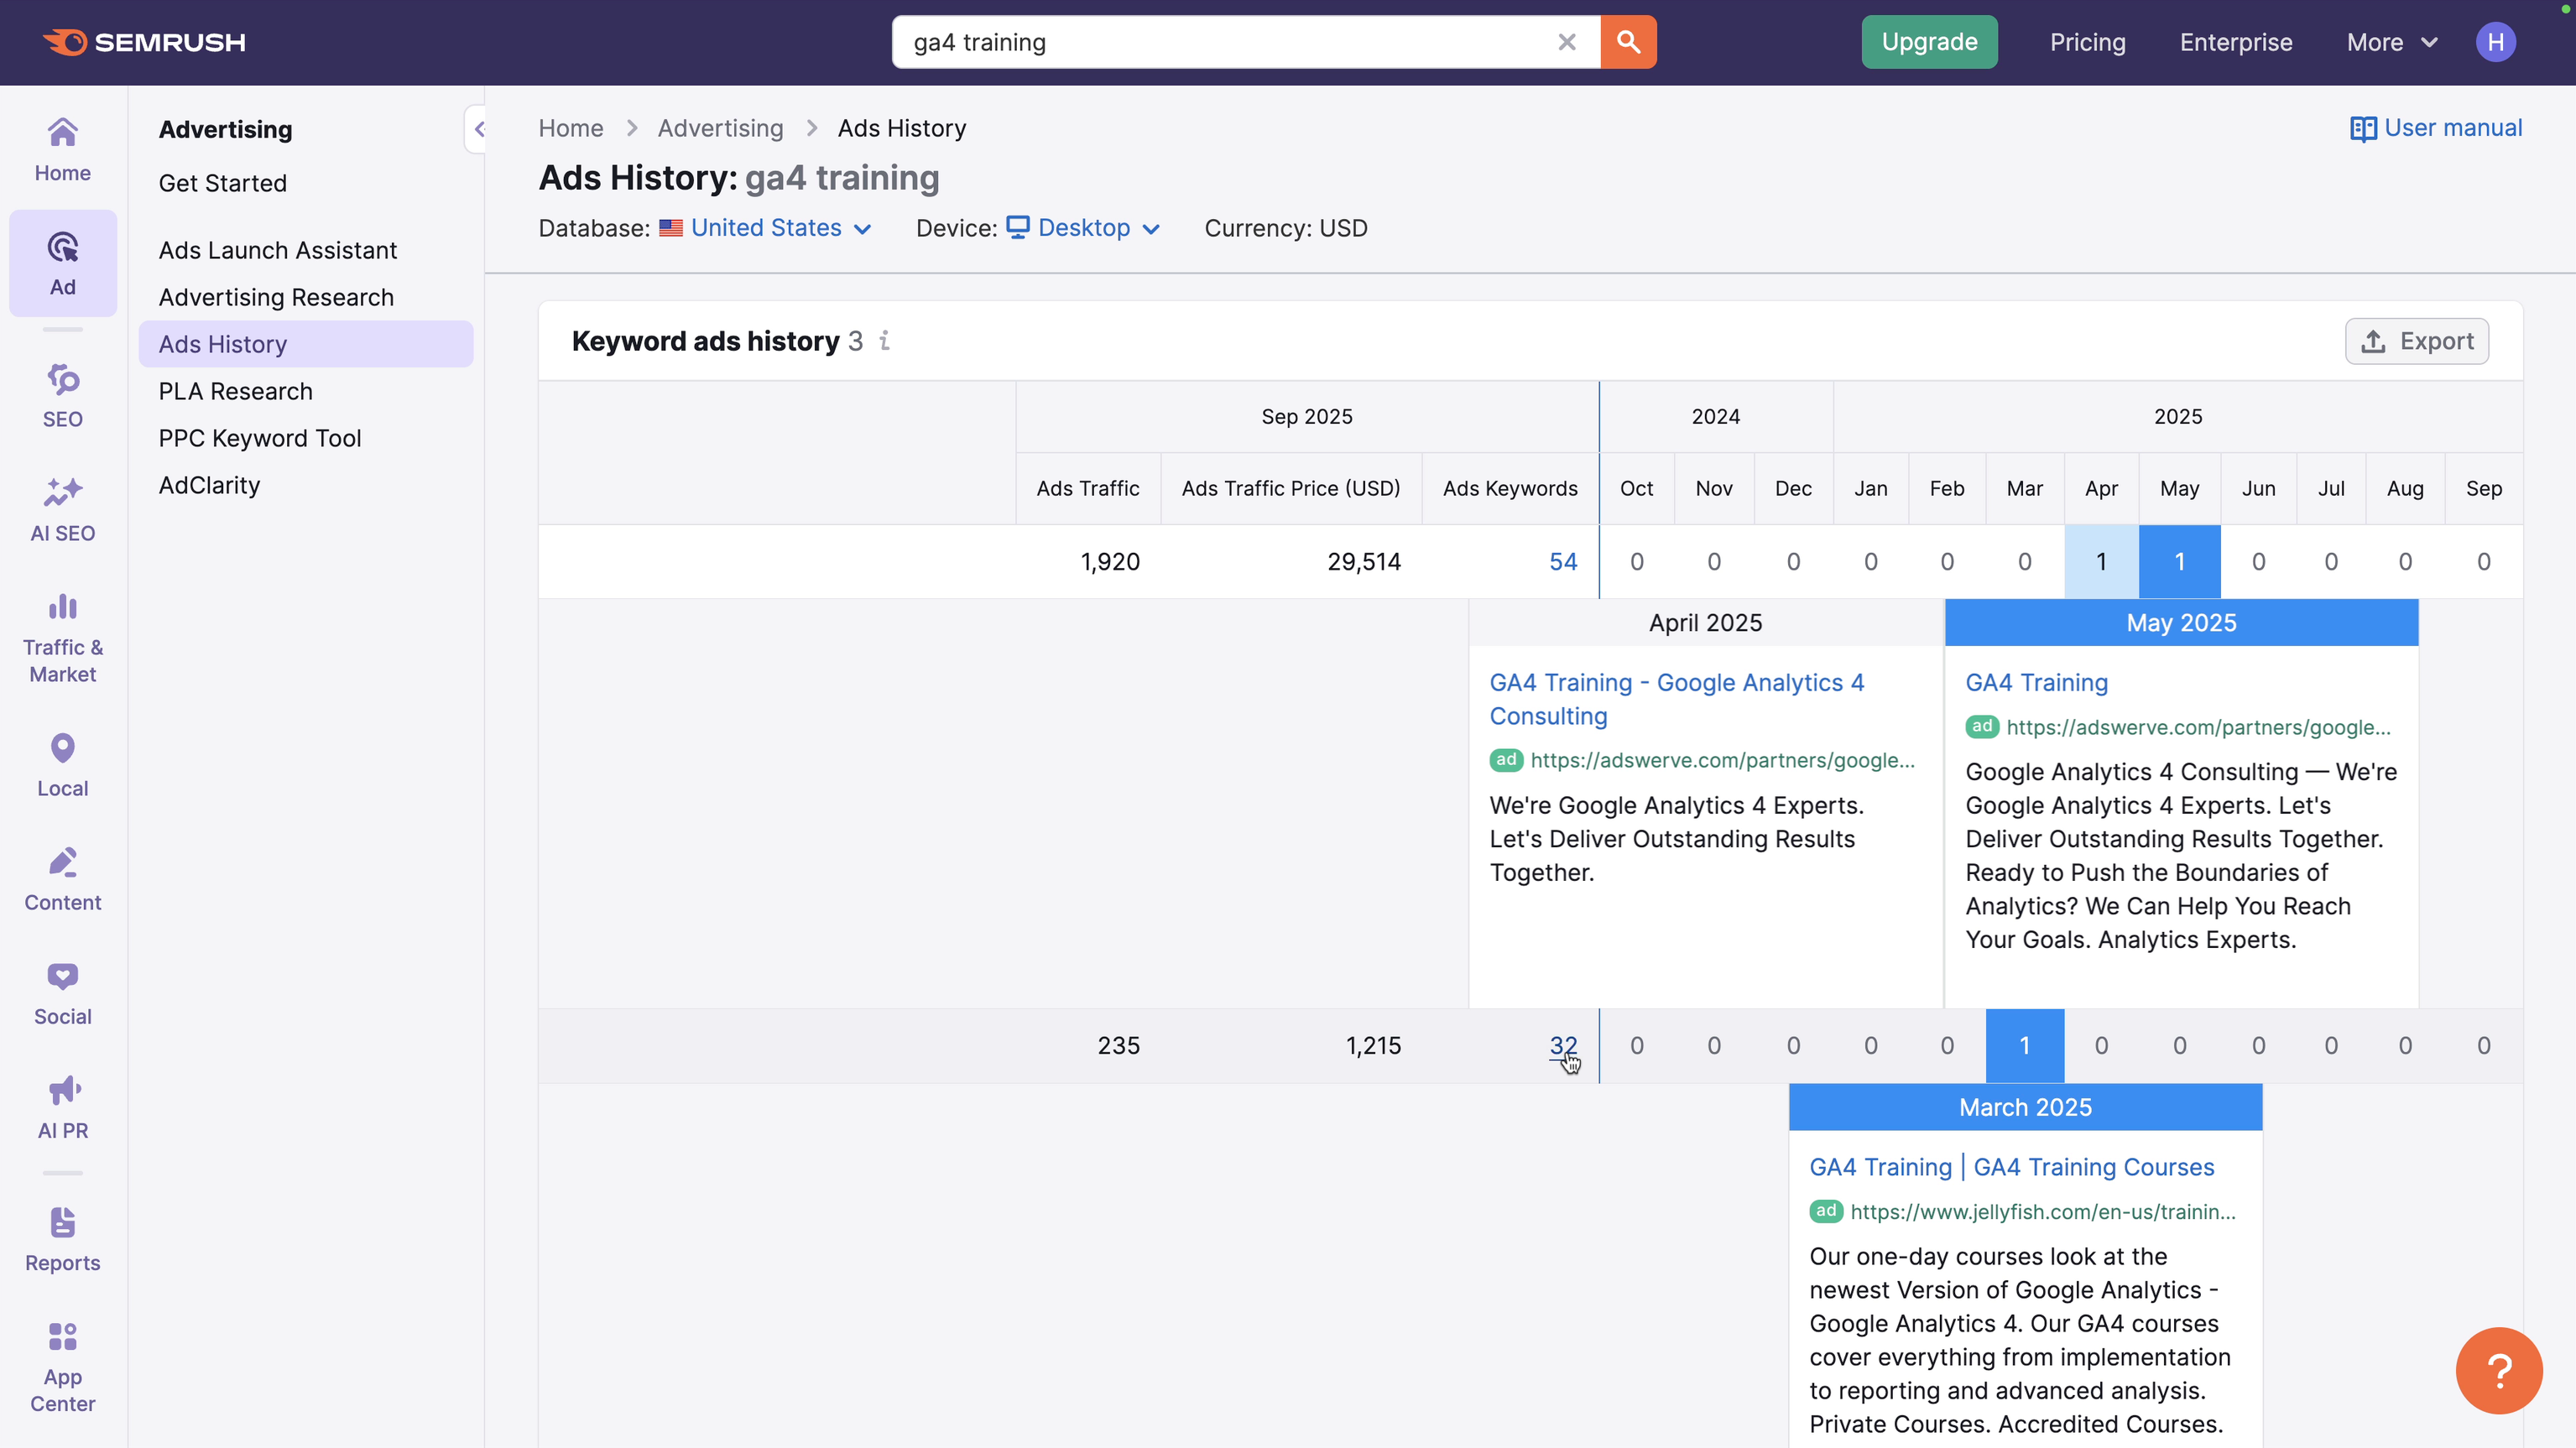
Task: Clear the search query with the X icon
Action: tap(1567, 42)
